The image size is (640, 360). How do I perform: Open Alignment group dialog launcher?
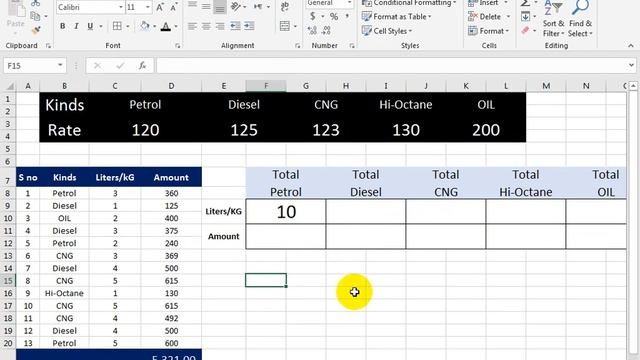[x=298, y=46]
